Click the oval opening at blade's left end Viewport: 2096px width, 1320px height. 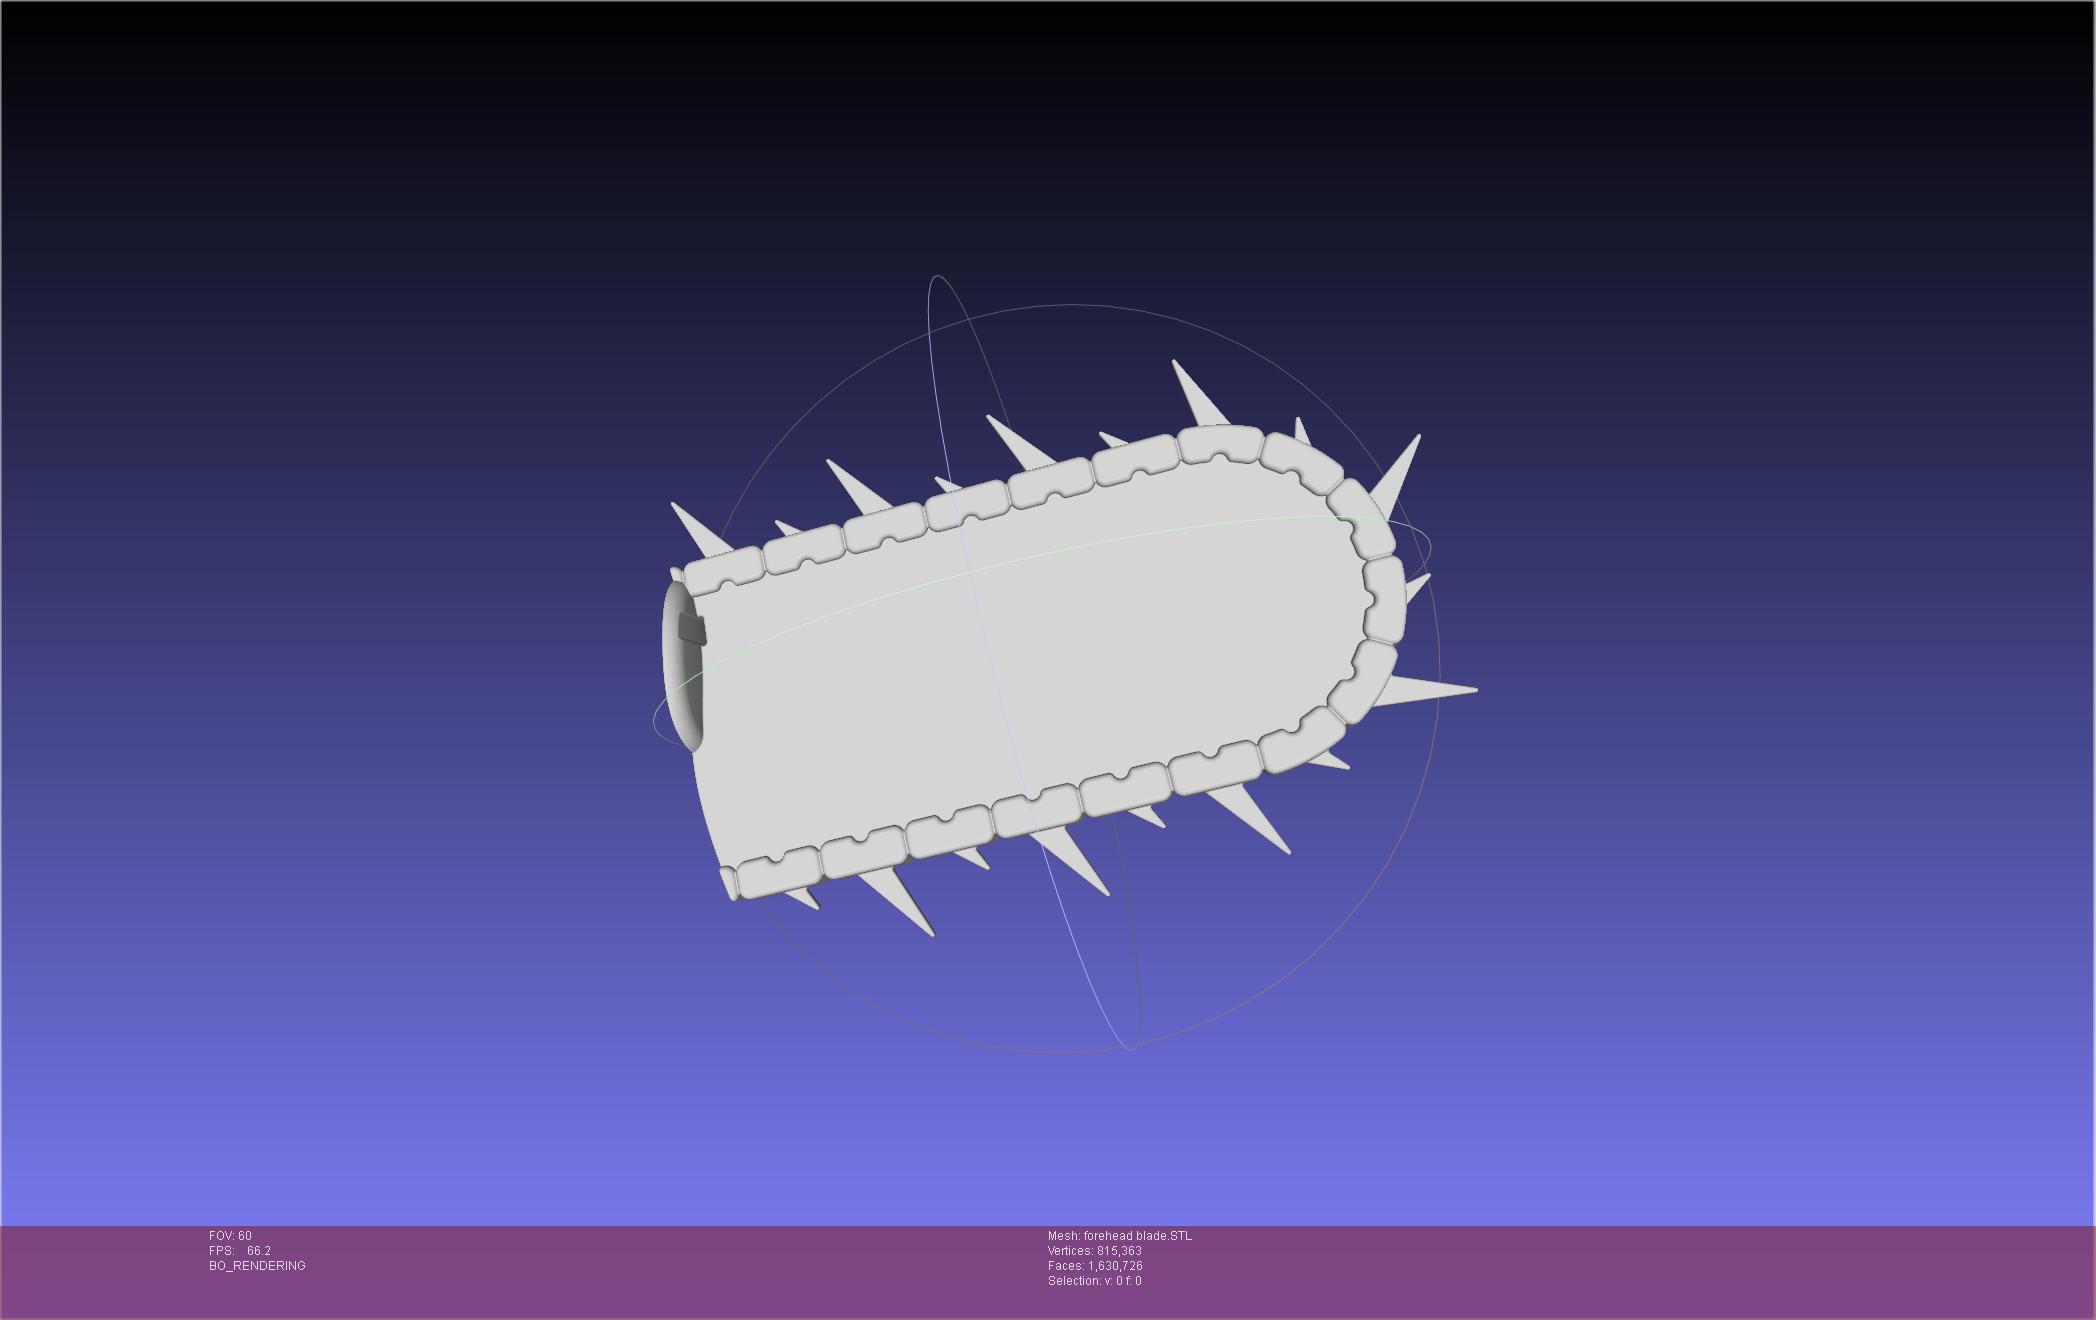(x=683, y=666)
